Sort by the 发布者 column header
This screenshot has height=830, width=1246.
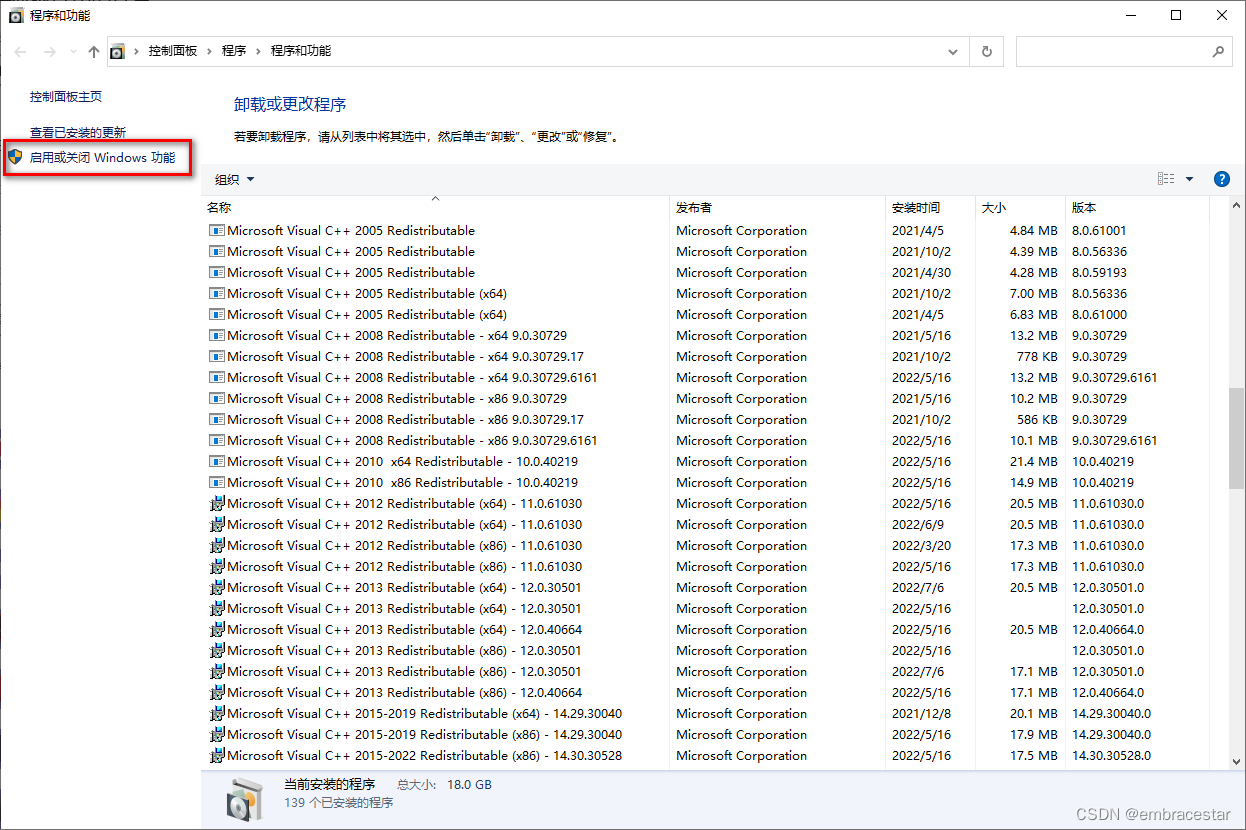[x=777, y=207]
